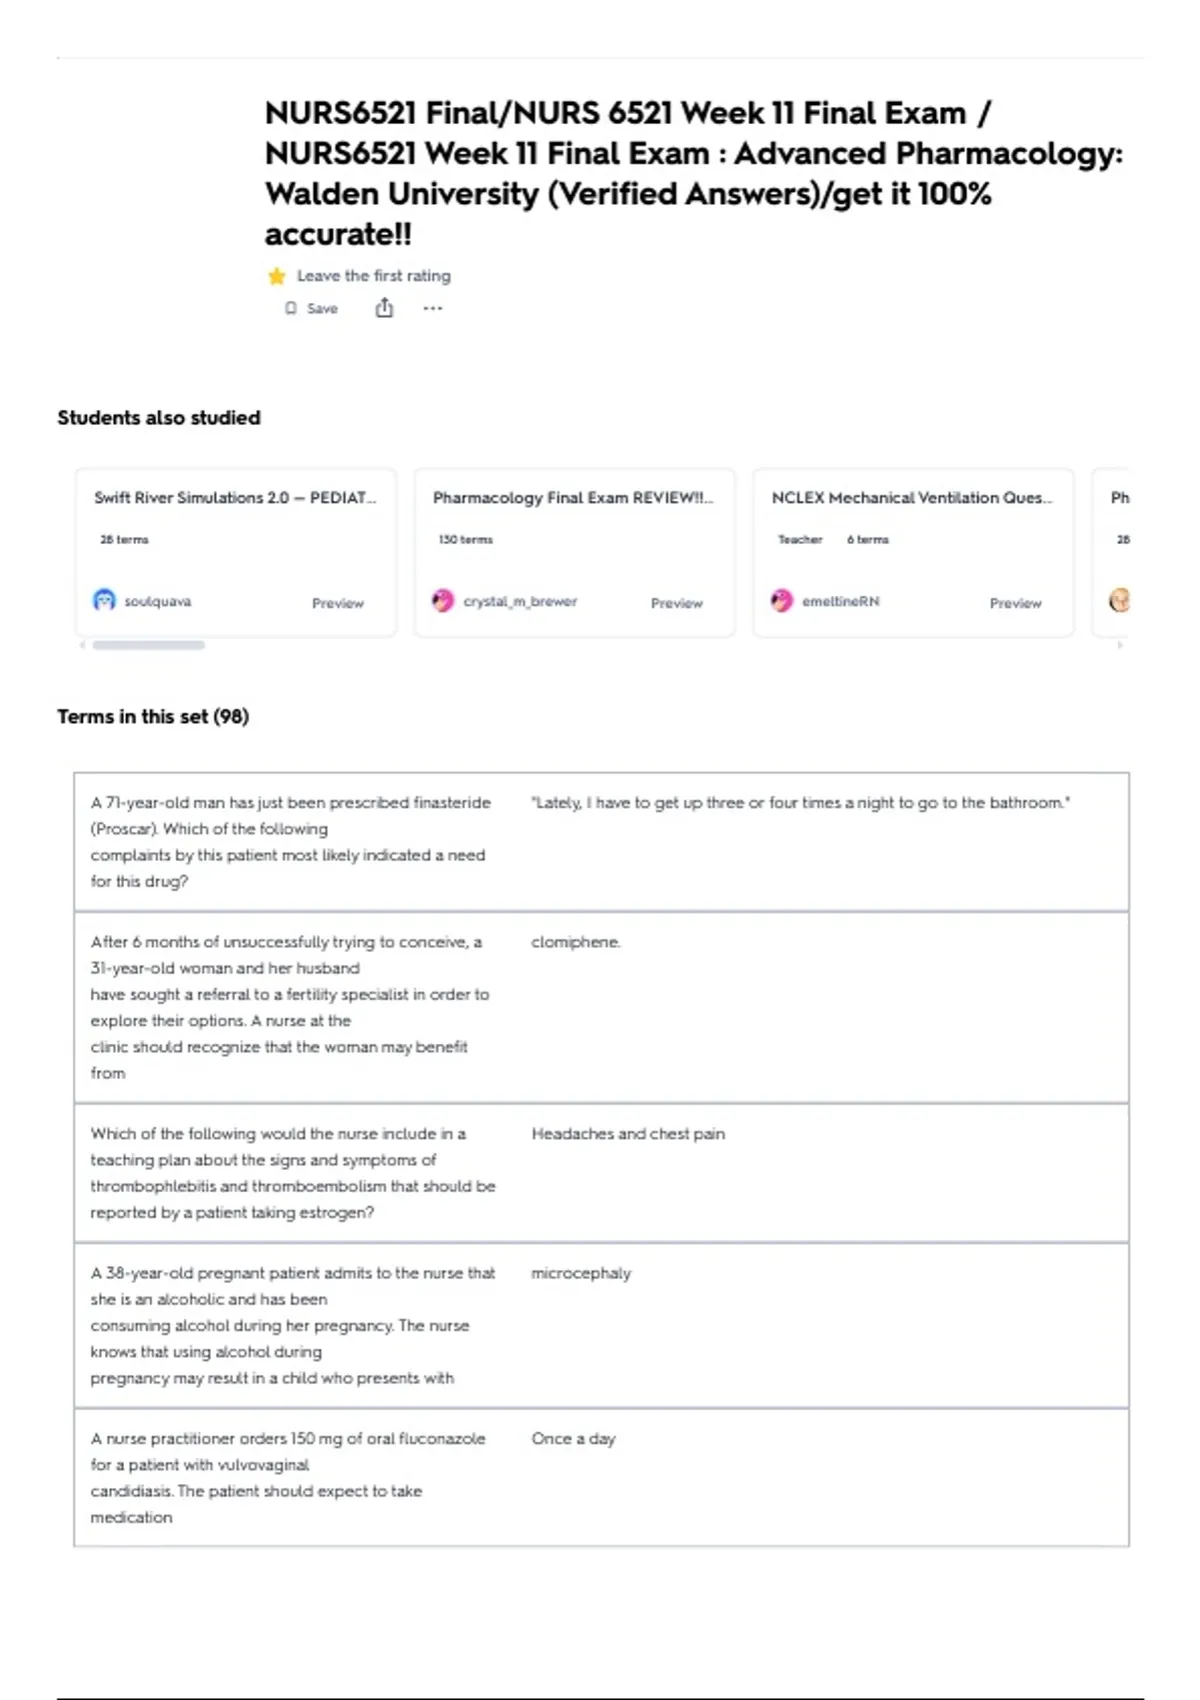Viewport: 1200px width, 1700px height.
Task: Open the three-dot more options menu
Action: point(432,308)
